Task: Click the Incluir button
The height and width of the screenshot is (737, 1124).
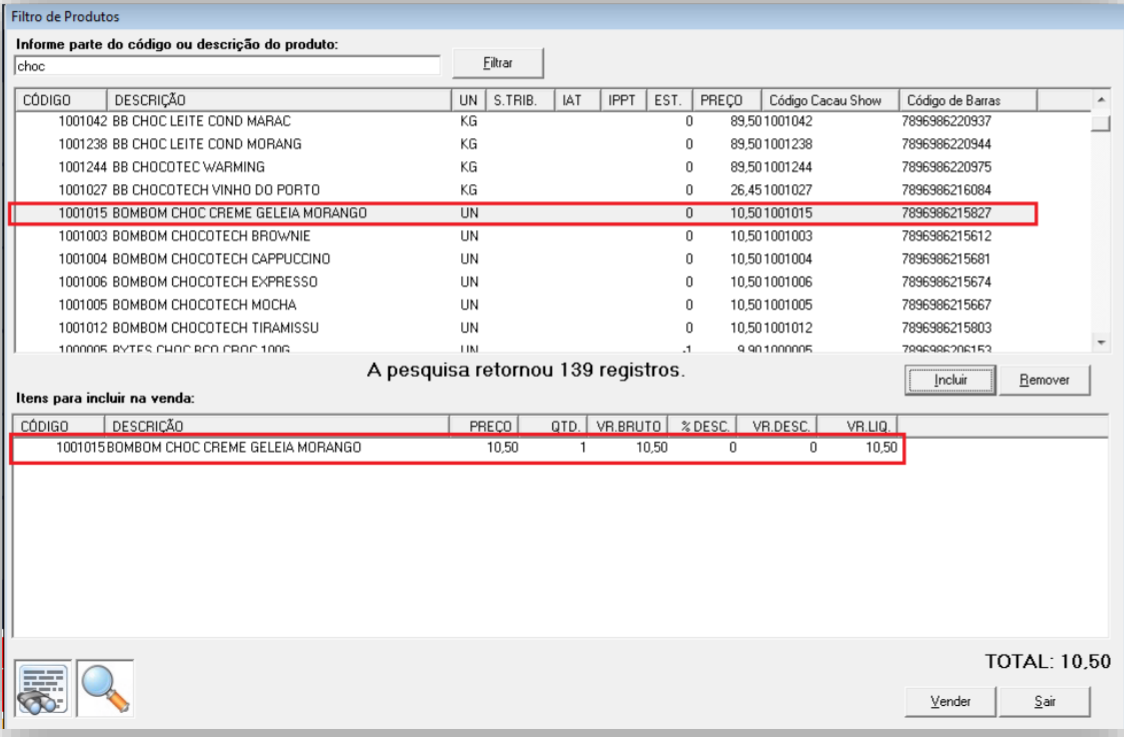Action: pos(951,380)
